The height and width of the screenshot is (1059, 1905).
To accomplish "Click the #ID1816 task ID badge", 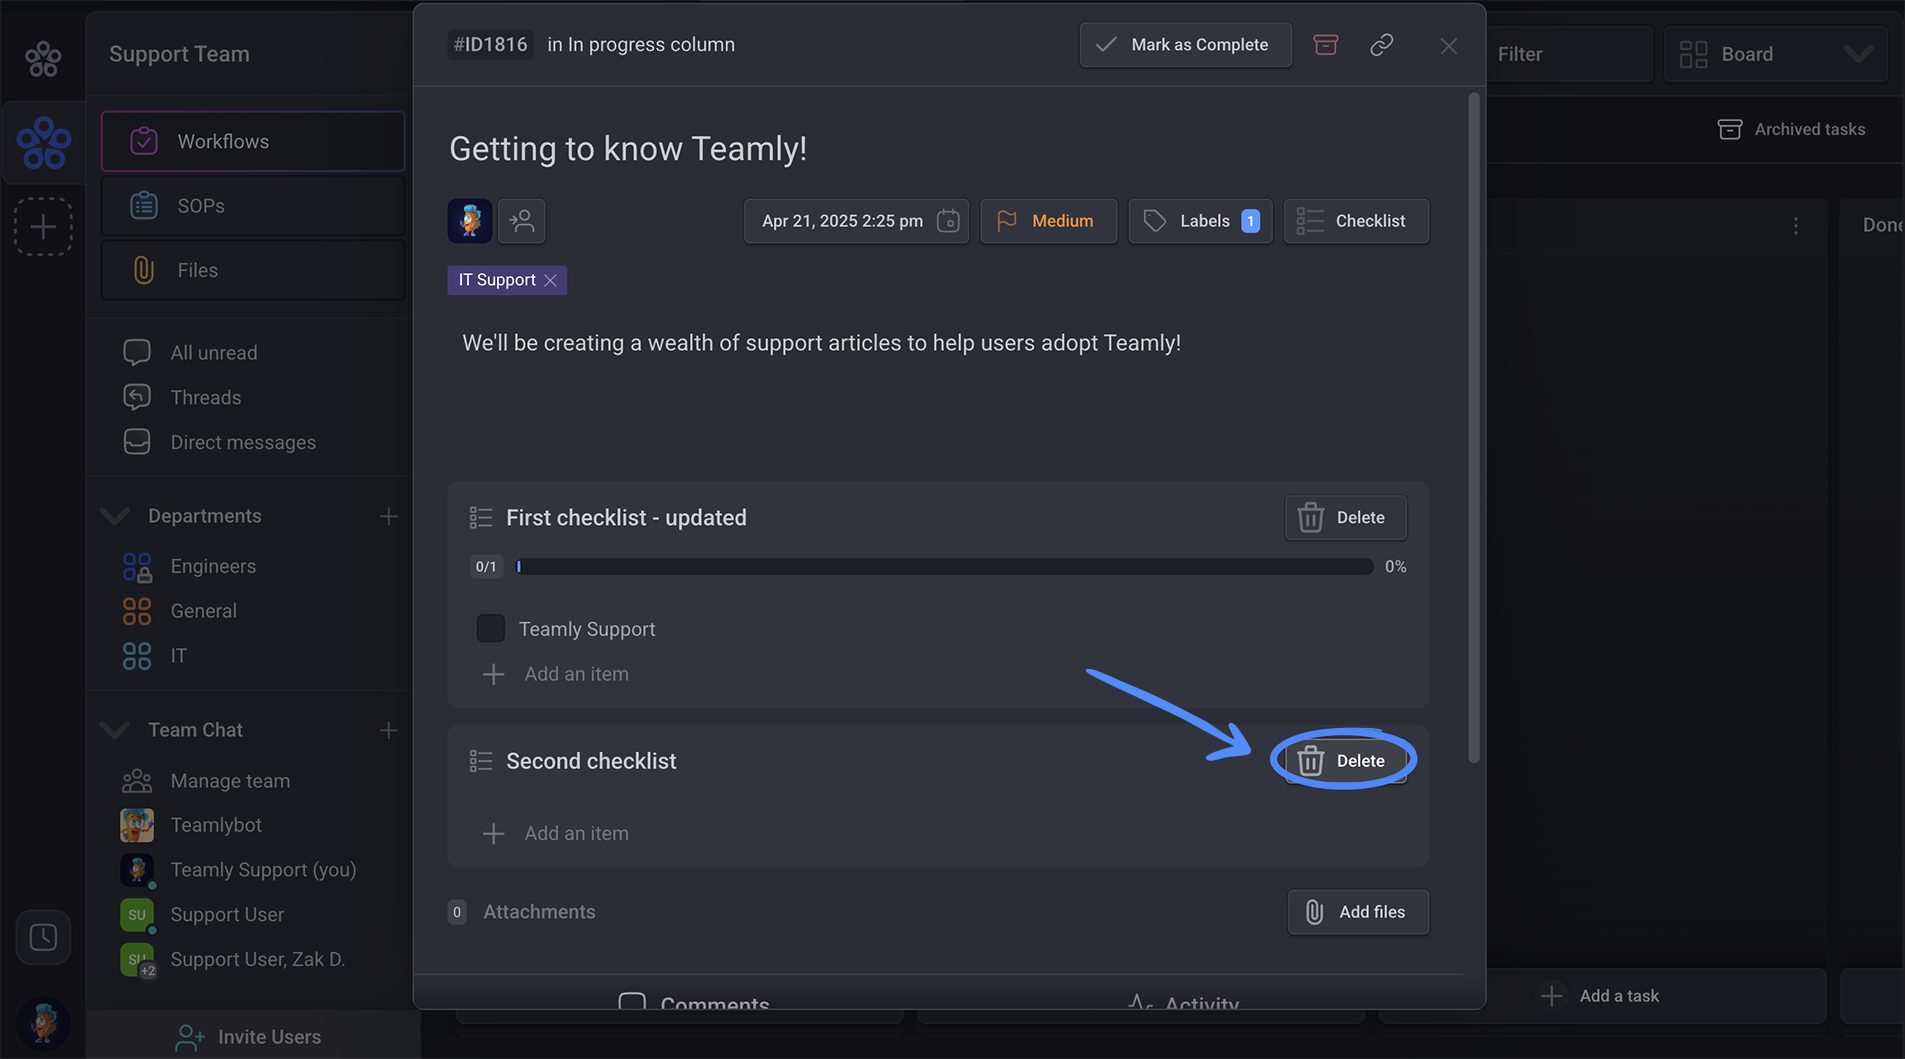I will [x=490, y=45].
